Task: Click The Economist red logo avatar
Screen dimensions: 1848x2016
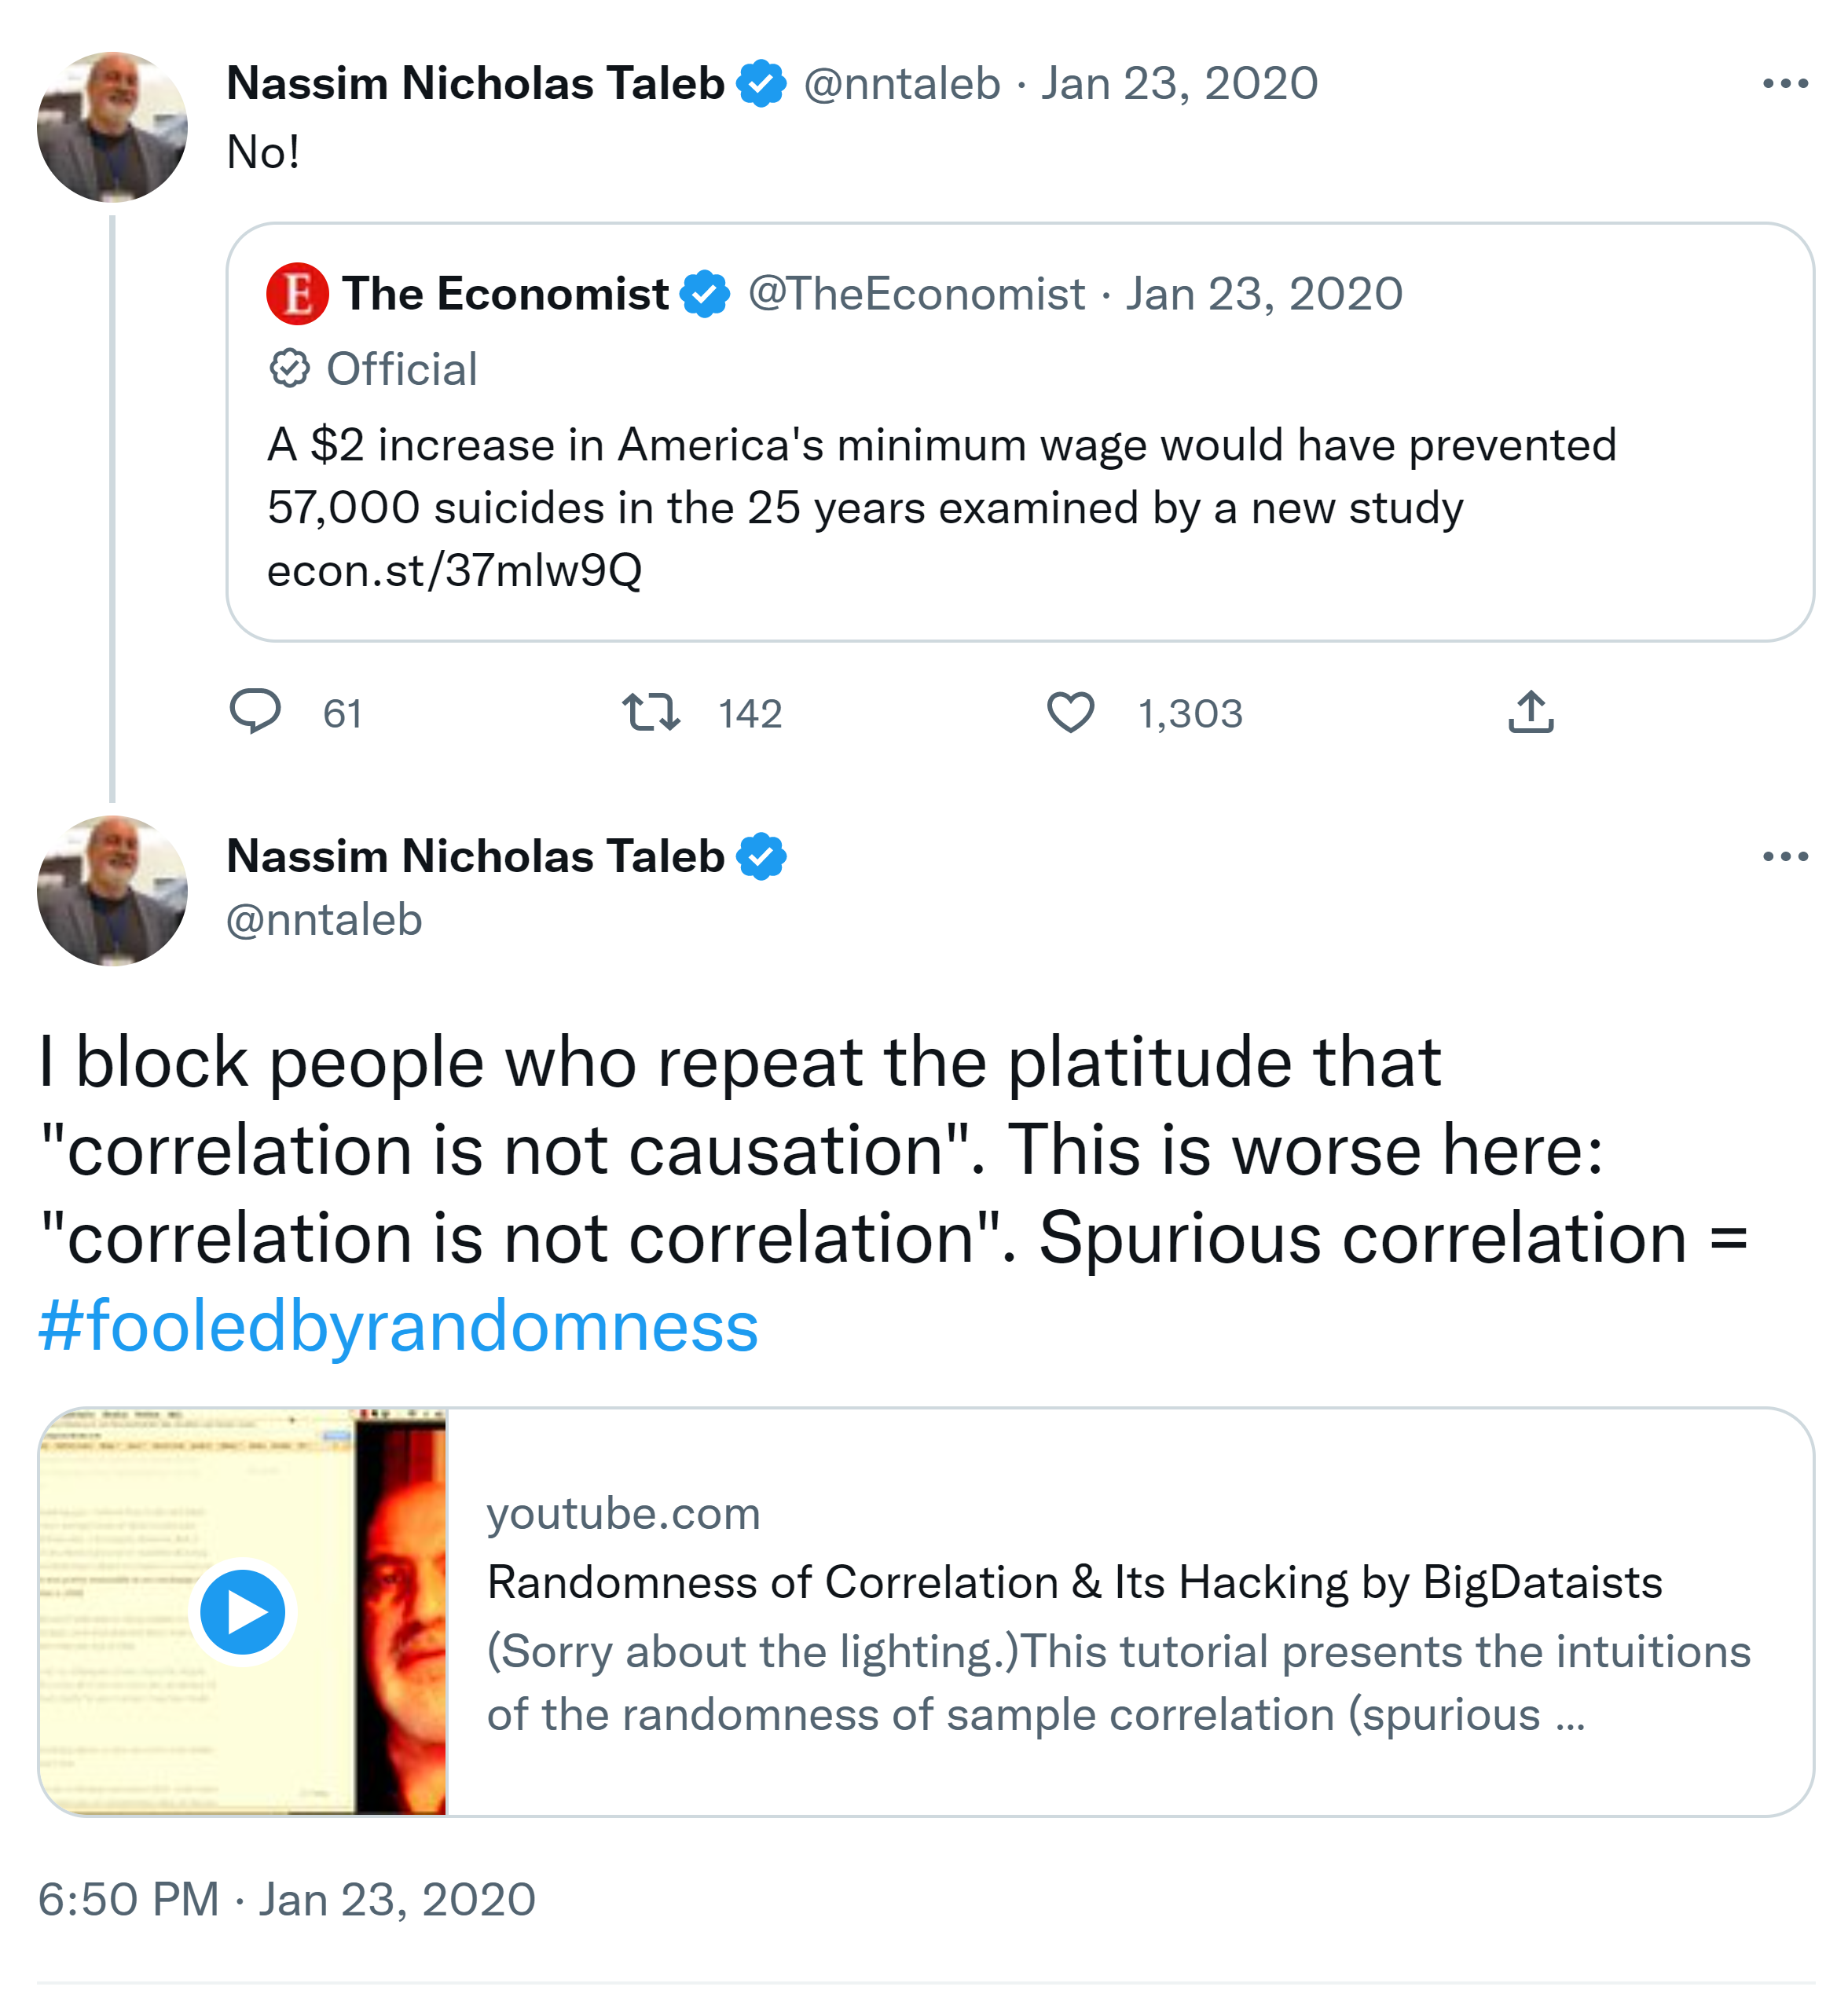Action: pyautogui.click(x=297, y=294)
